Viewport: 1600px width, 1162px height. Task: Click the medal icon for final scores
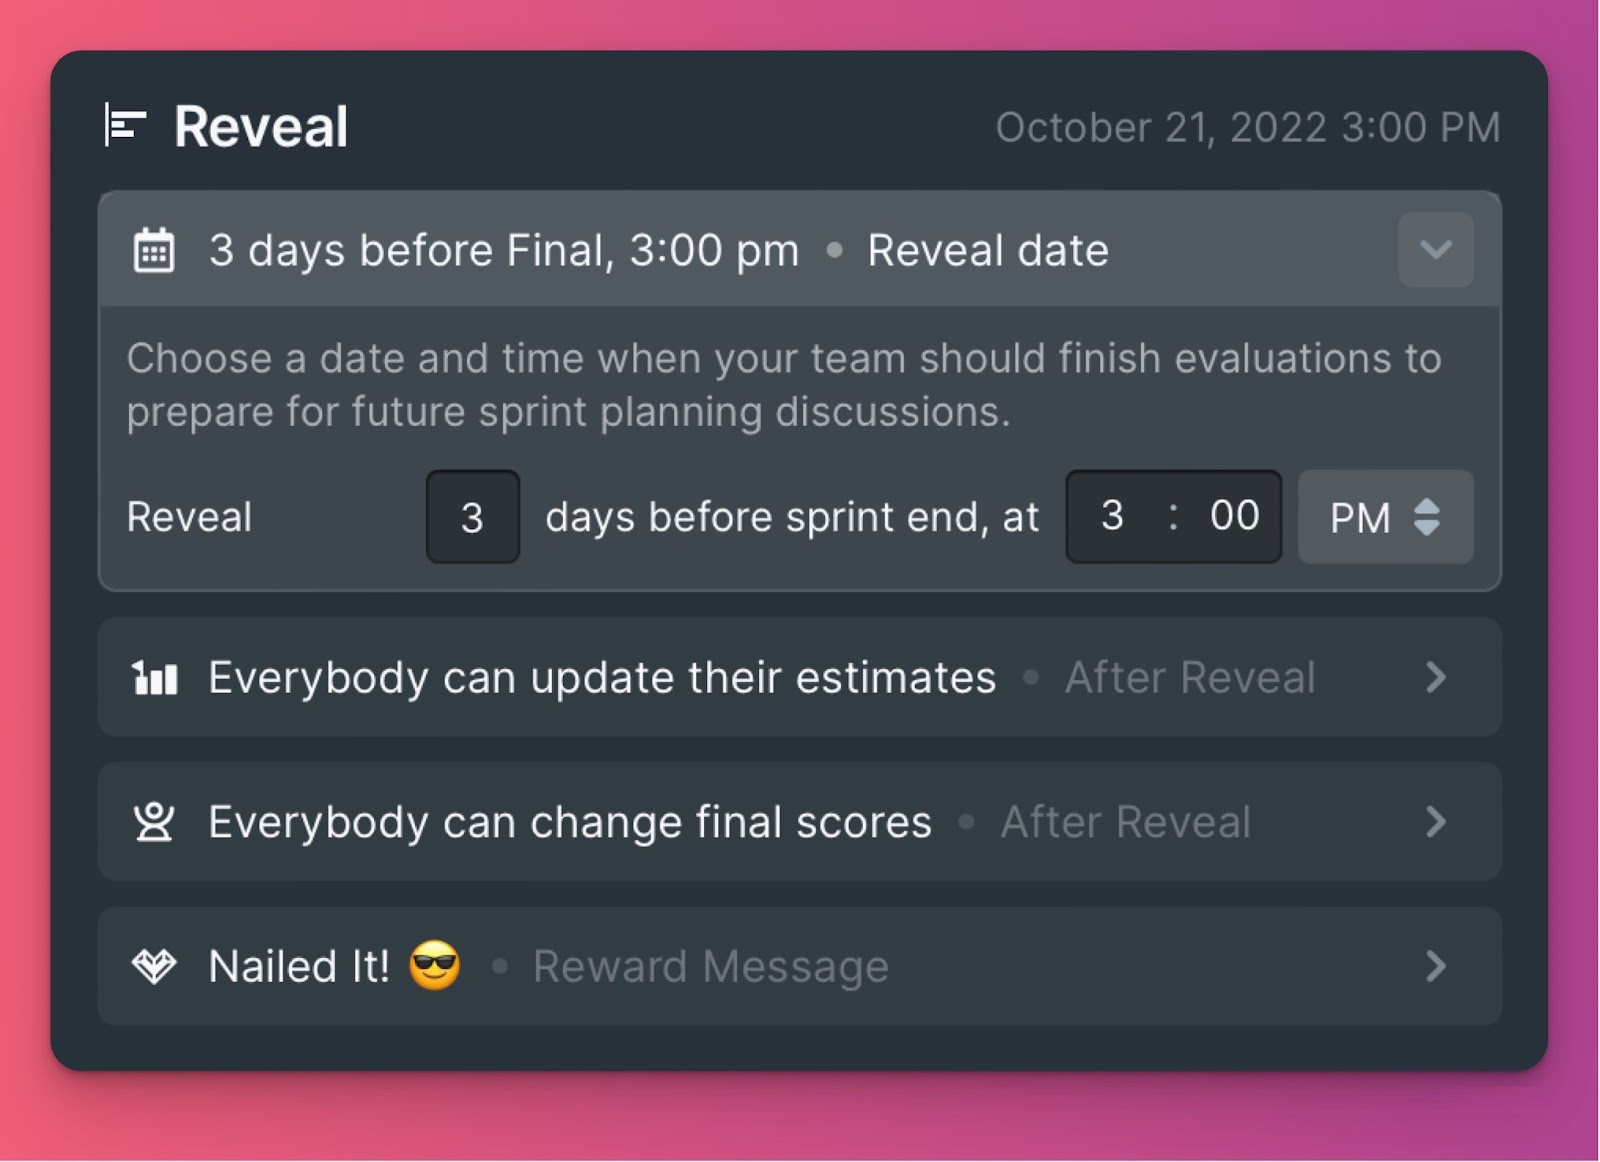pos(154,822)
